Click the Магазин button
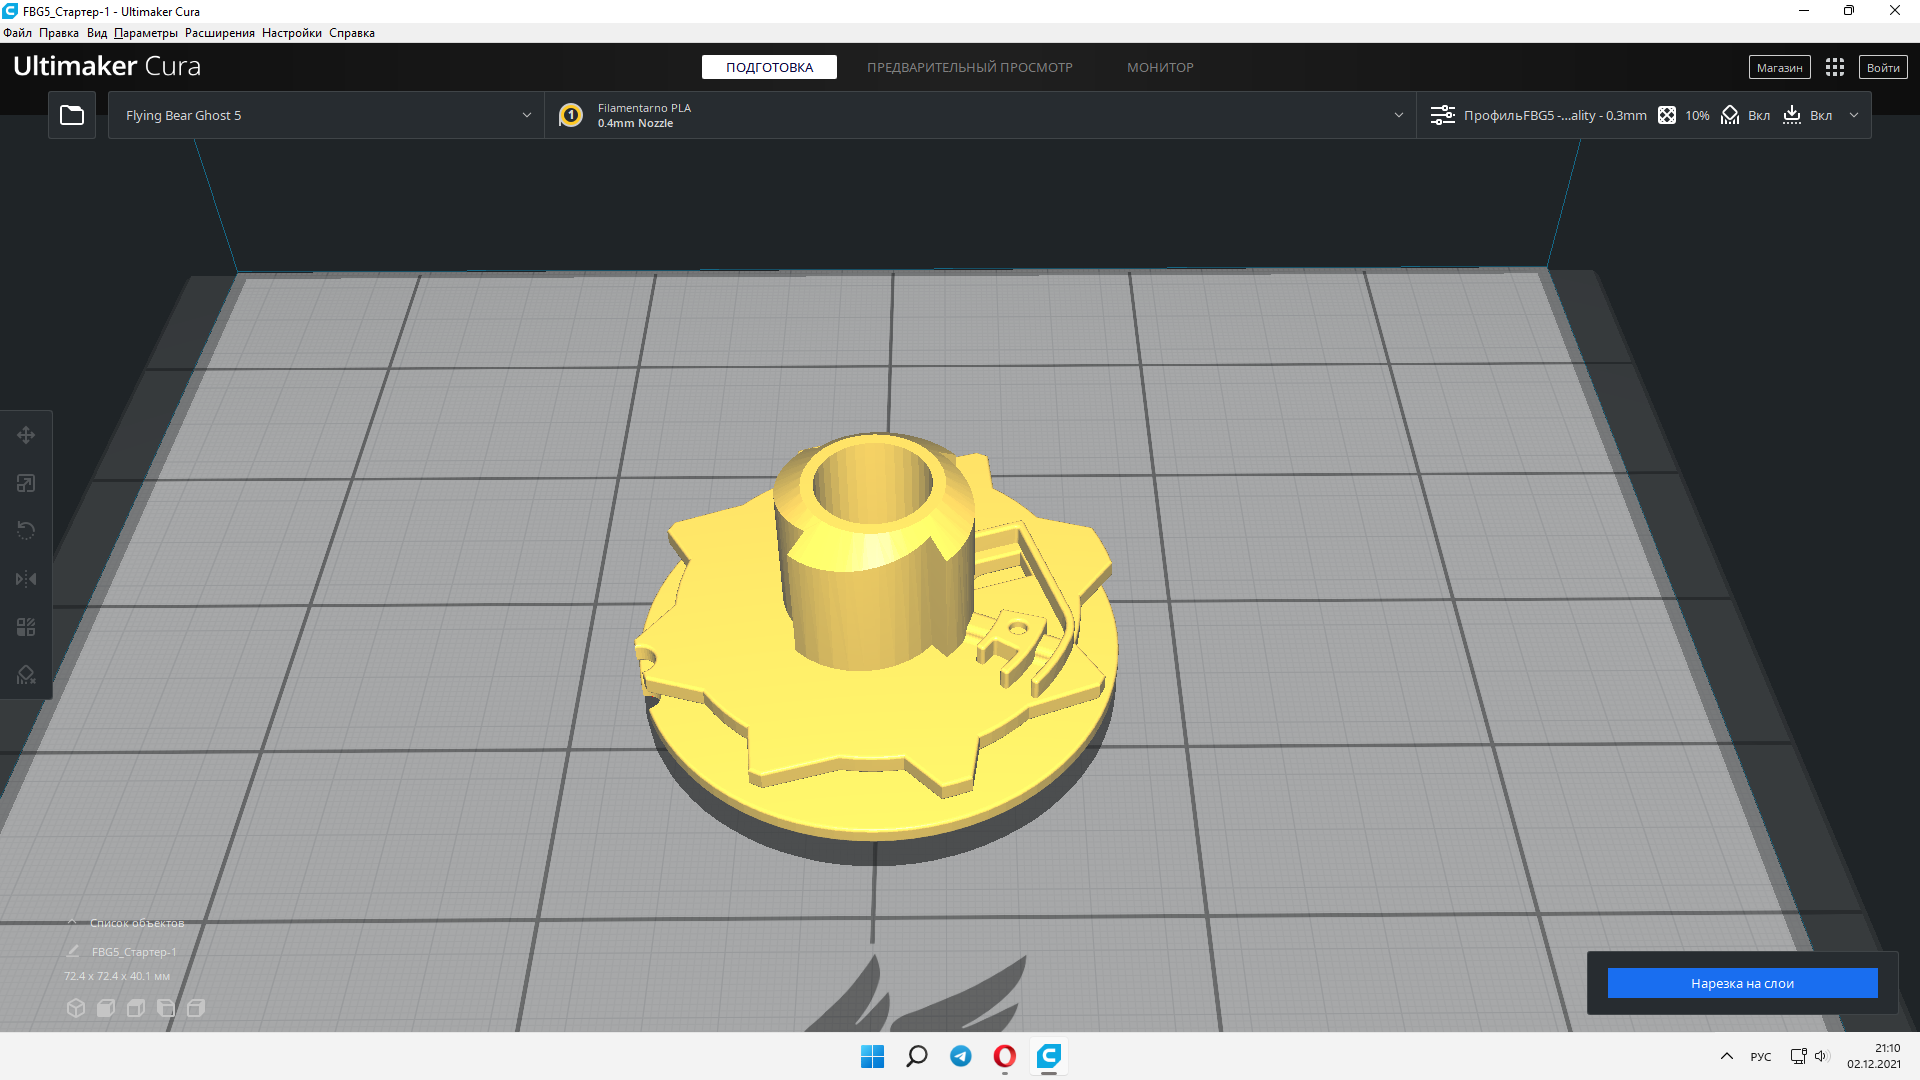 [x=1779, y=67]
